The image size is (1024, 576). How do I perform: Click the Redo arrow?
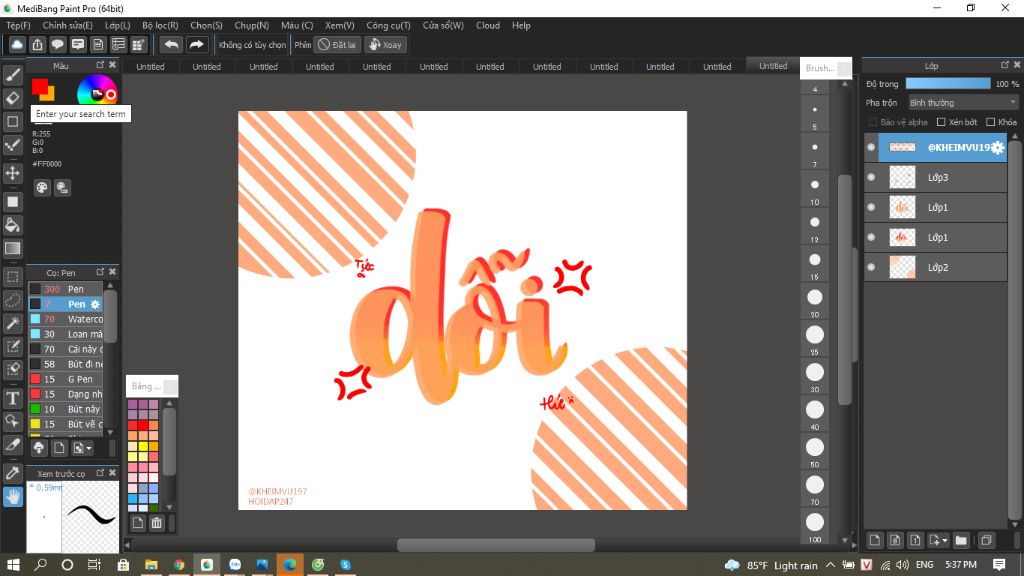196,44
